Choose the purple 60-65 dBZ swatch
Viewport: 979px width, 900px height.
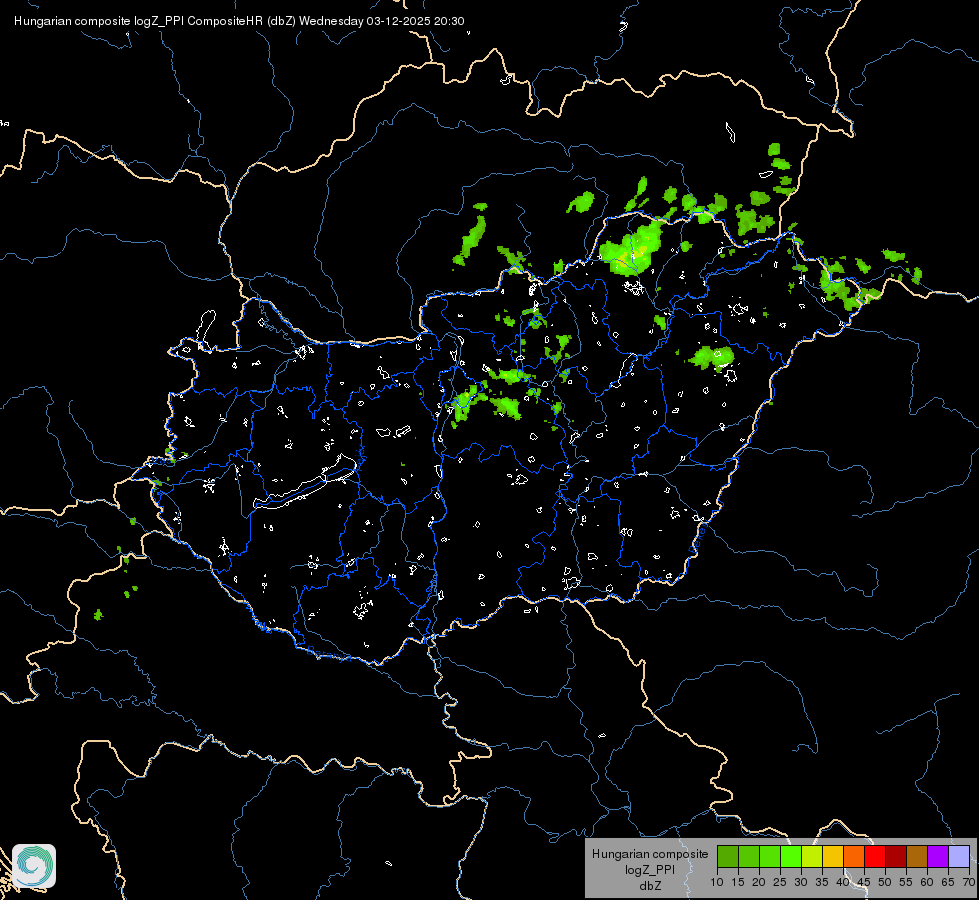pyautogui.click(x=938, y=856)
